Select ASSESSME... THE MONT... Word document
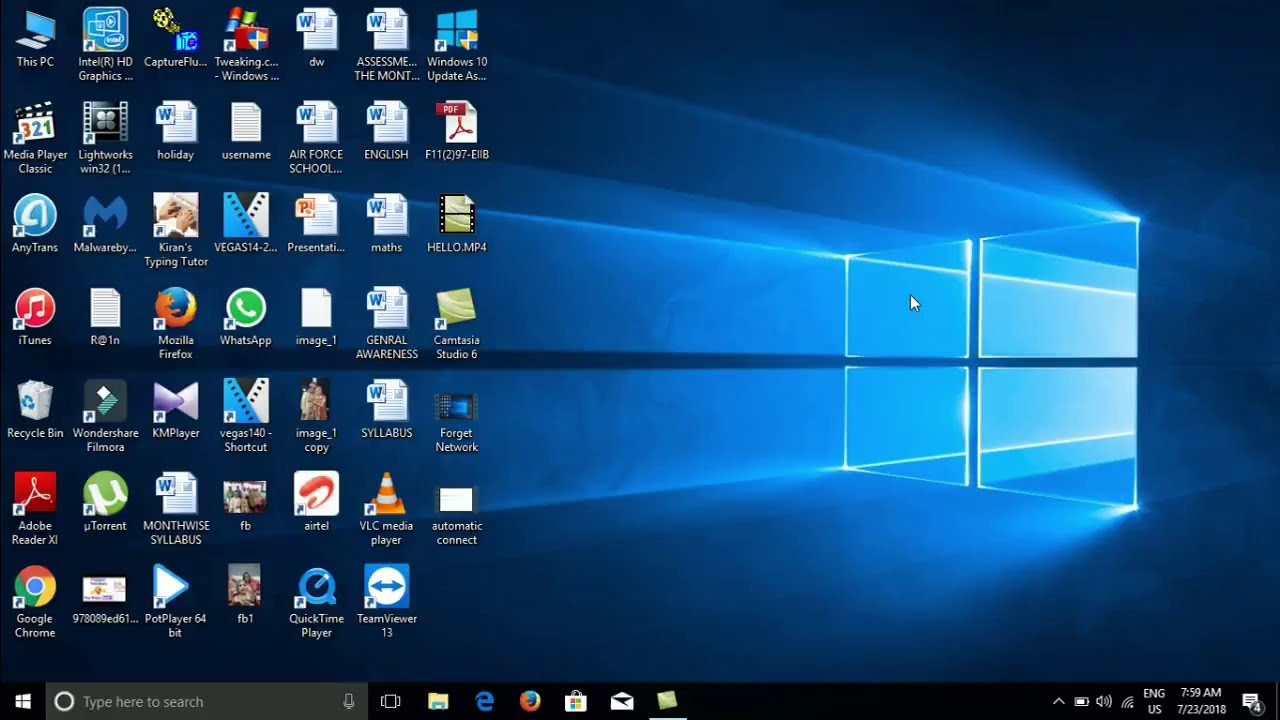This screenshot has width=1280, height=720. pyautogui.click(x=386, y=45)
